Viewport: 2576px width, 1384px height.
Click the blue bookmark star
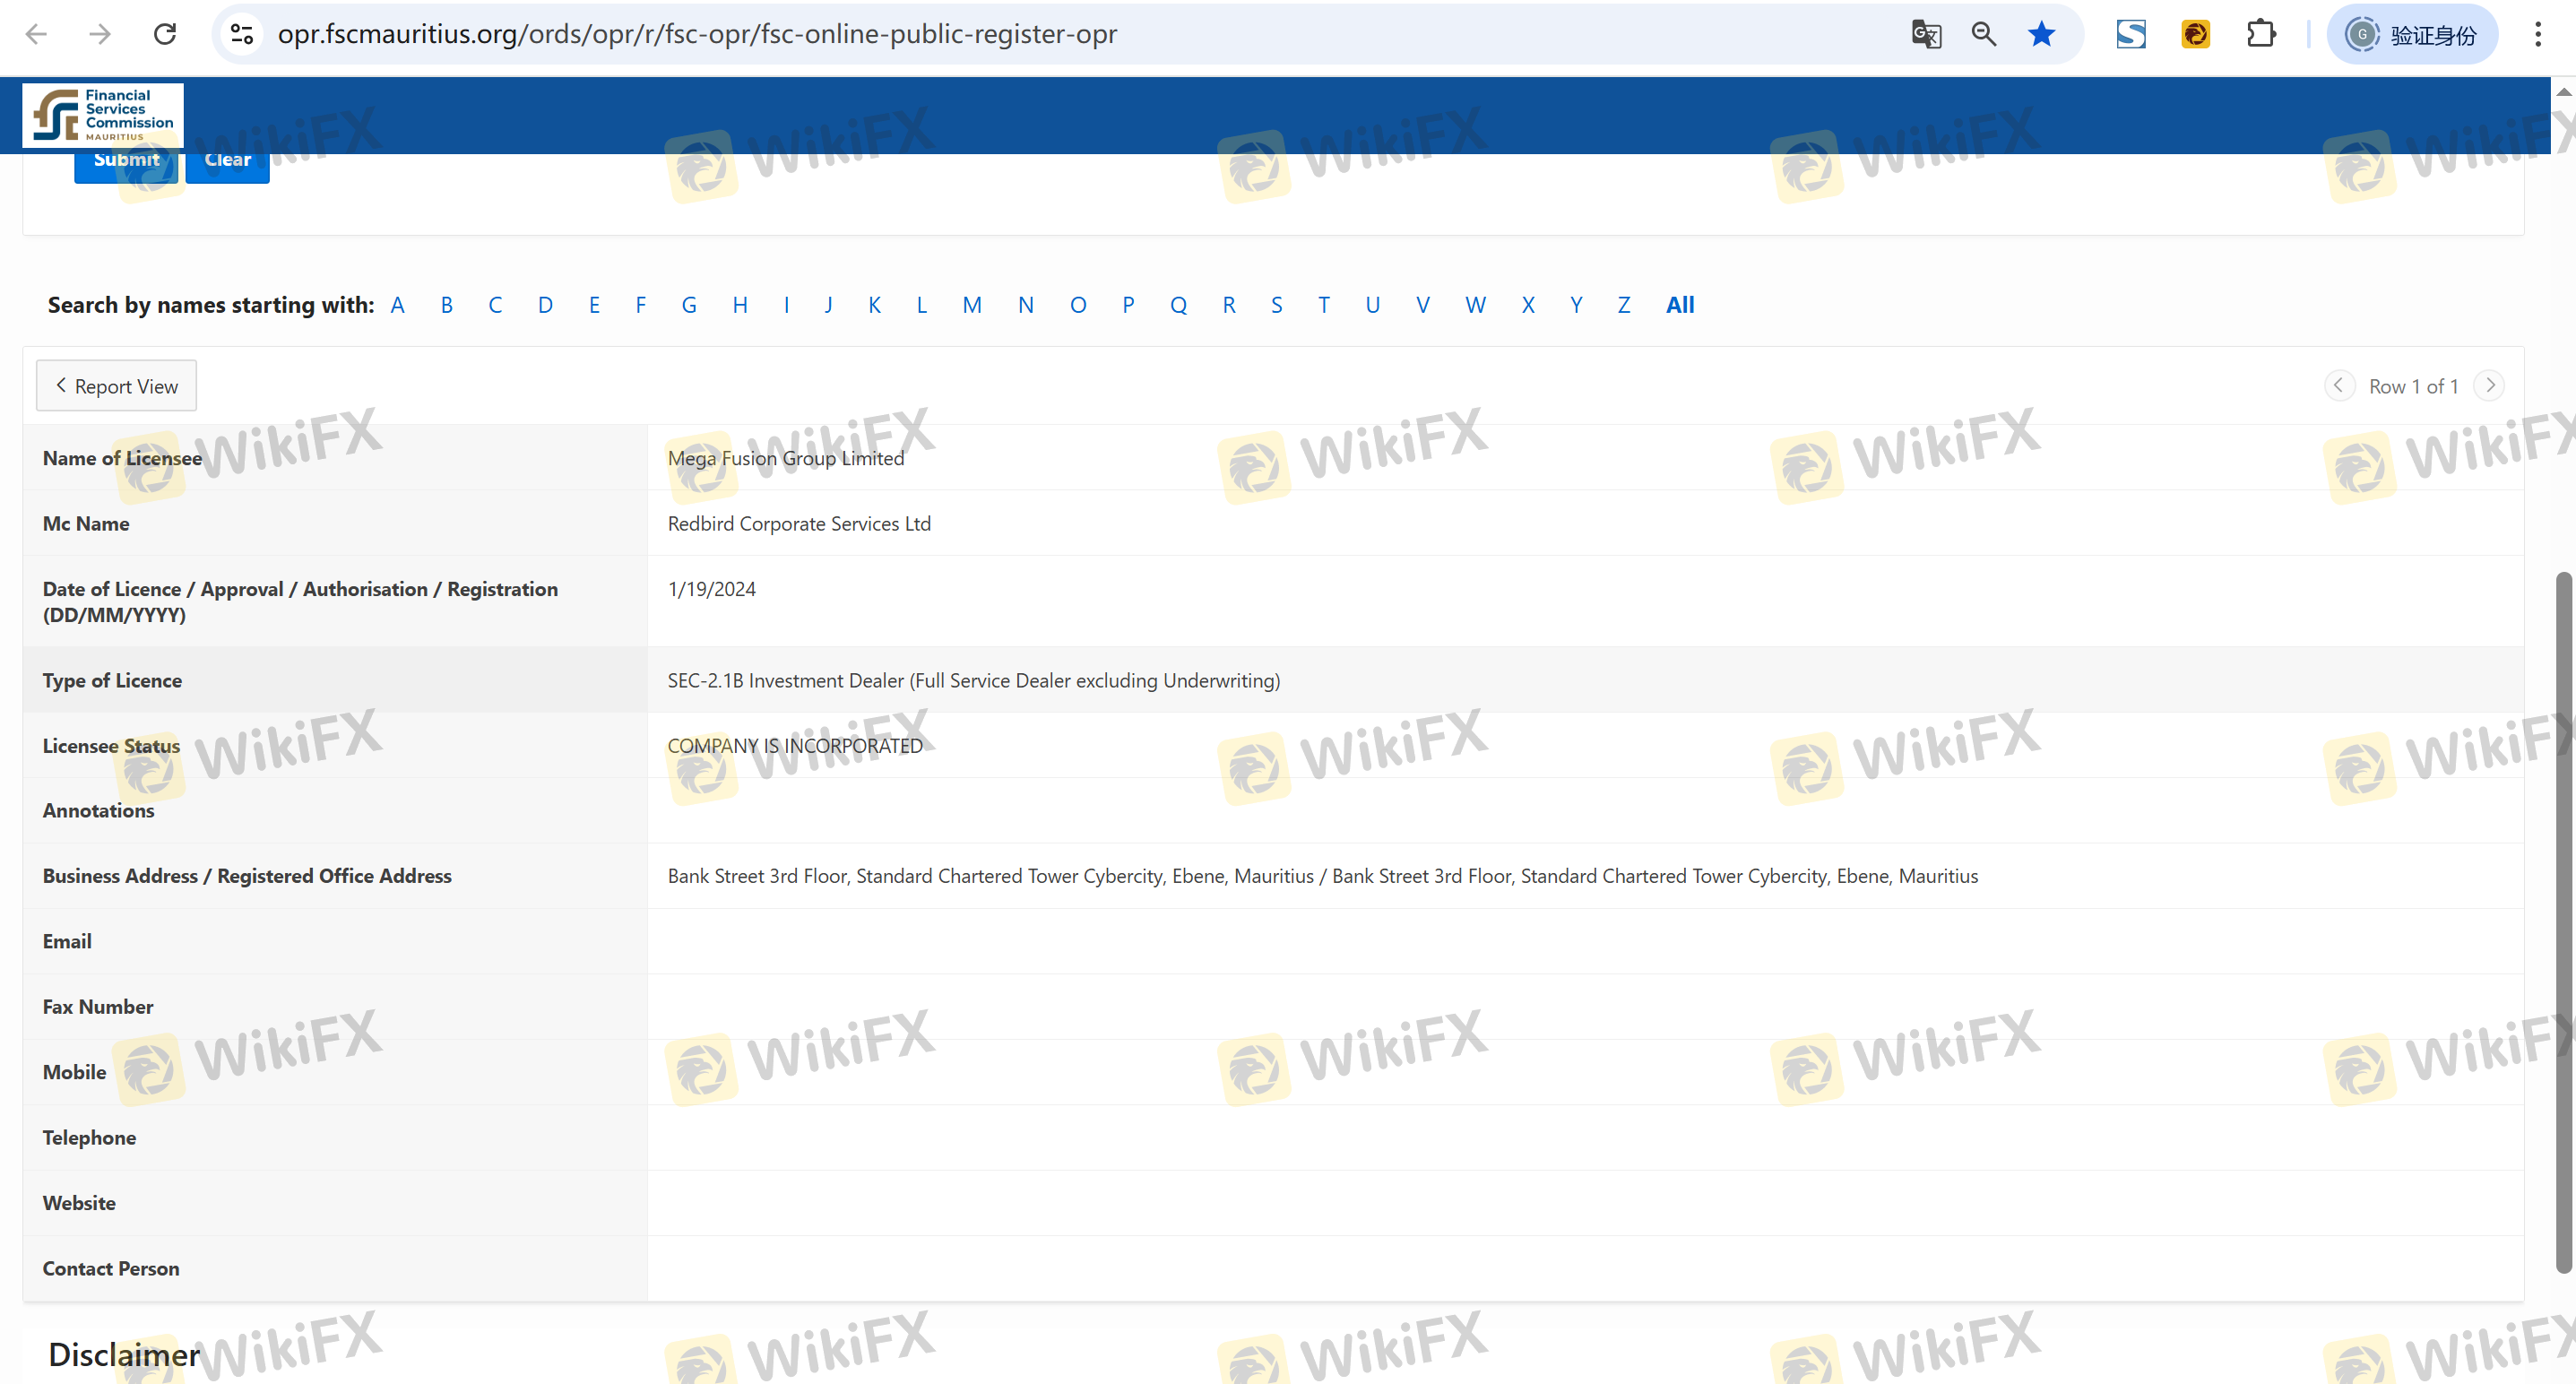click(2041, 34)
